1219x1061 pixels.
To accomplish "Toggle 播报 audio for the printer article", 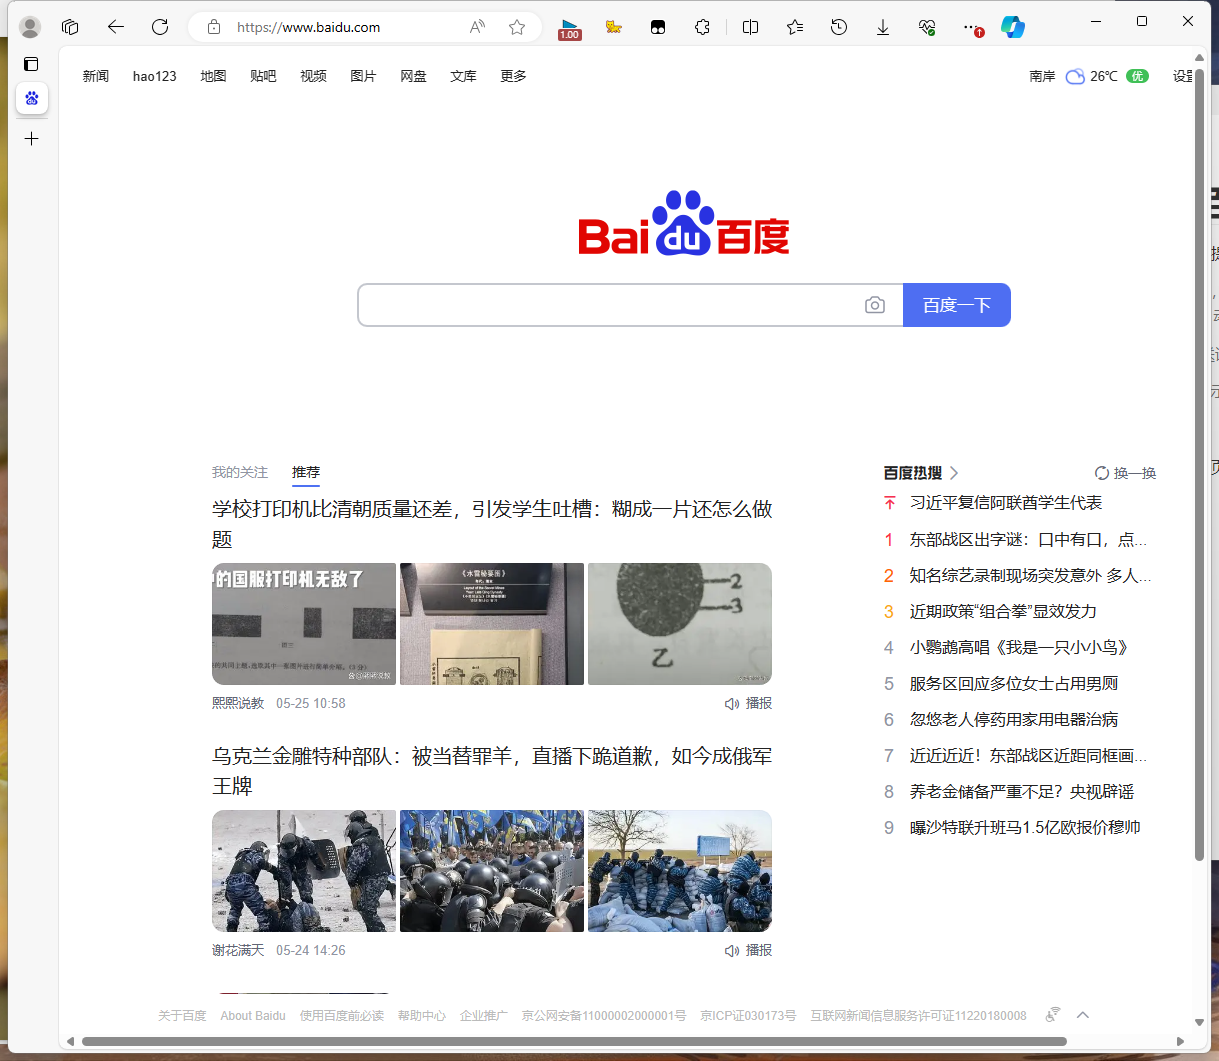I will coord(749,703).
